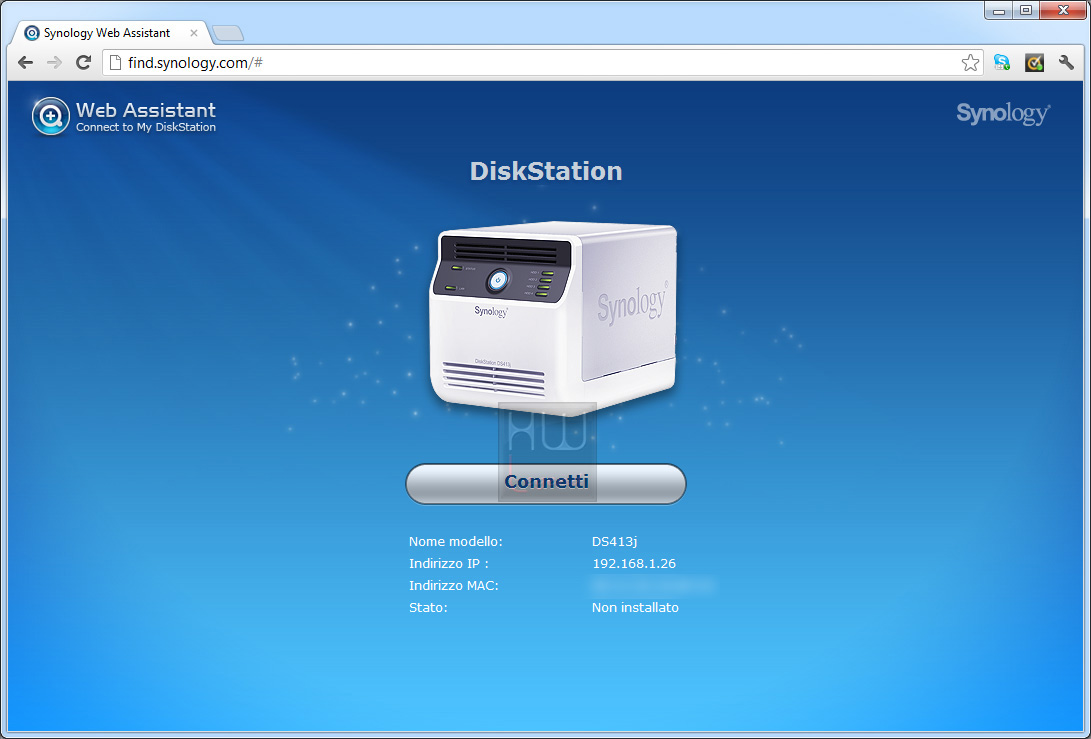This screenshot has width=1091, height=739.
Task: Click the browser back arrow
Action: click(26, 63)
